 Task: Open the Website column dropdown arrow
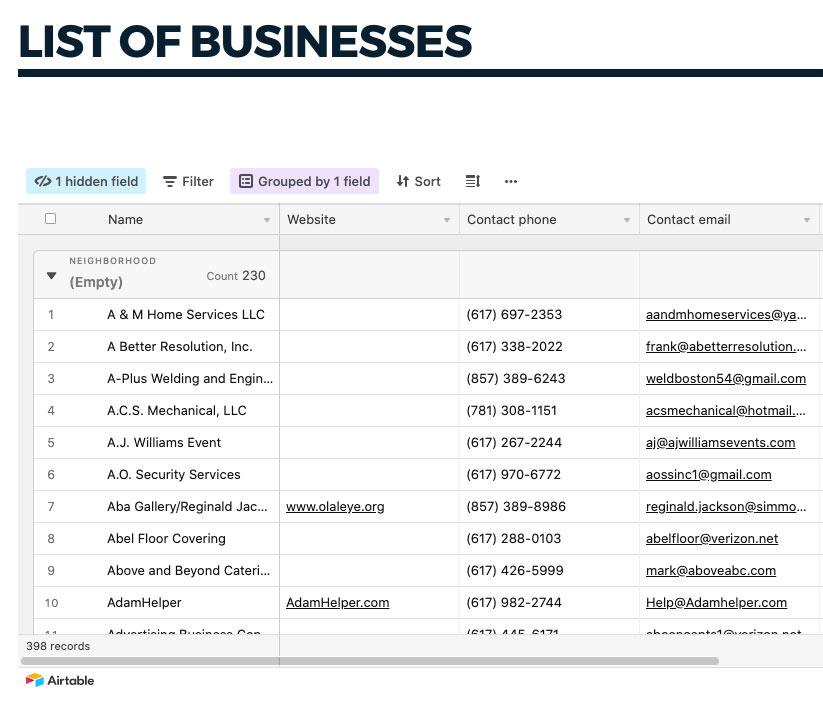[x=447, y=220]
